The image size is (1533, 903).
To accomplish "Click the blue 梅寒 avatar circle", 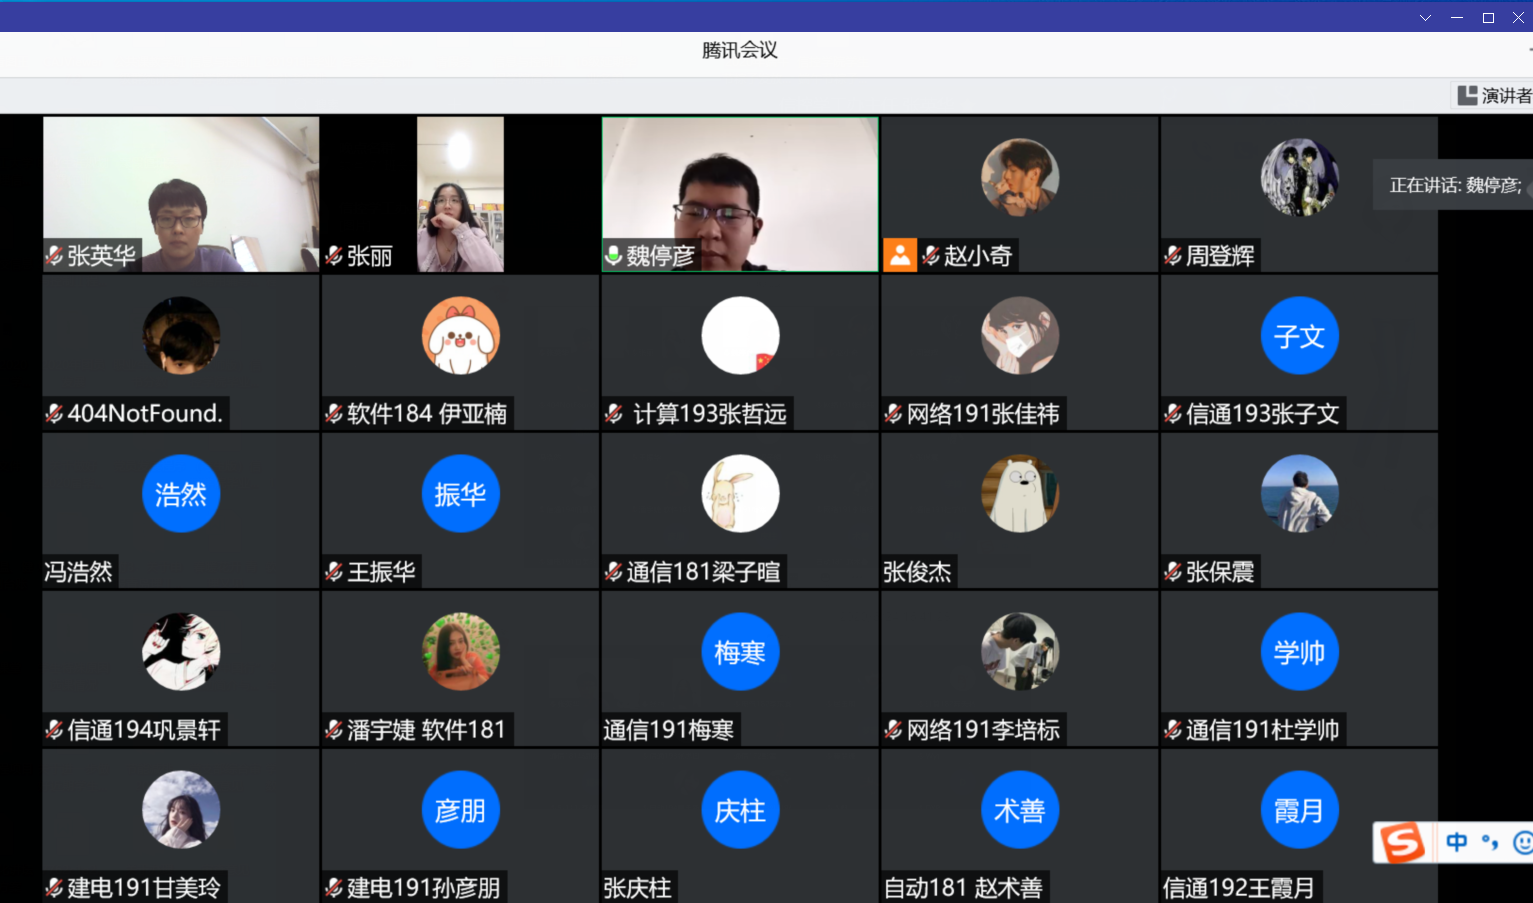I will coord(740,652).
